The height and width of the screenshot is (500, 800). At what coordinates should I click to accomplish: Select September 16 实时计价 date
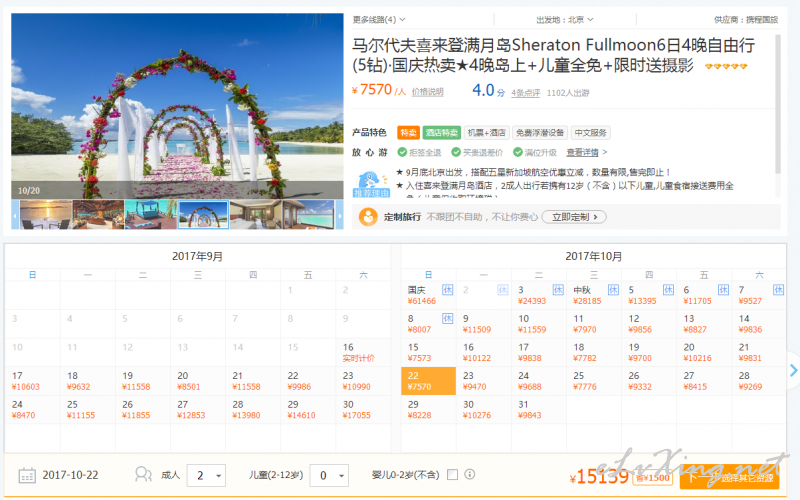[363, 352]
